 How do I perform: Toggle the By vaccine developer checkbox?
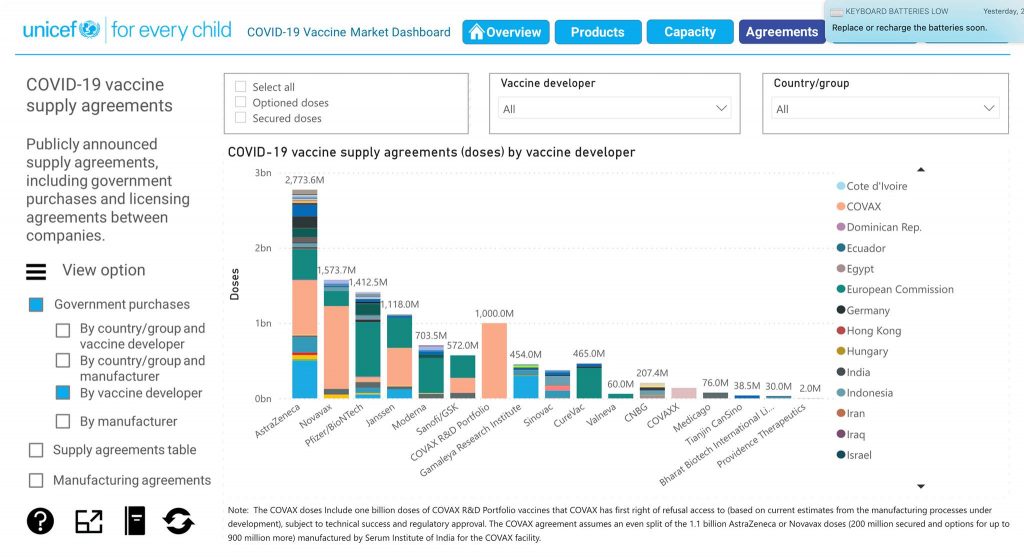63,393
